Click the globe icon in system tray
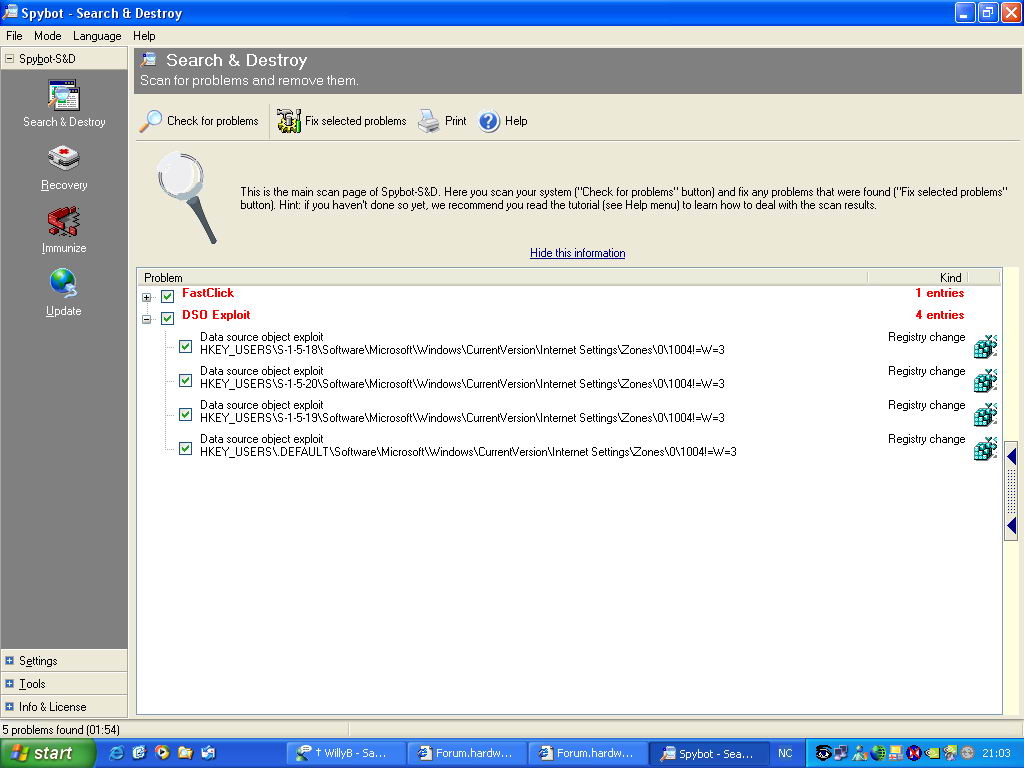The height and width of the screenshot is (768, 1024). pos(878,753)
